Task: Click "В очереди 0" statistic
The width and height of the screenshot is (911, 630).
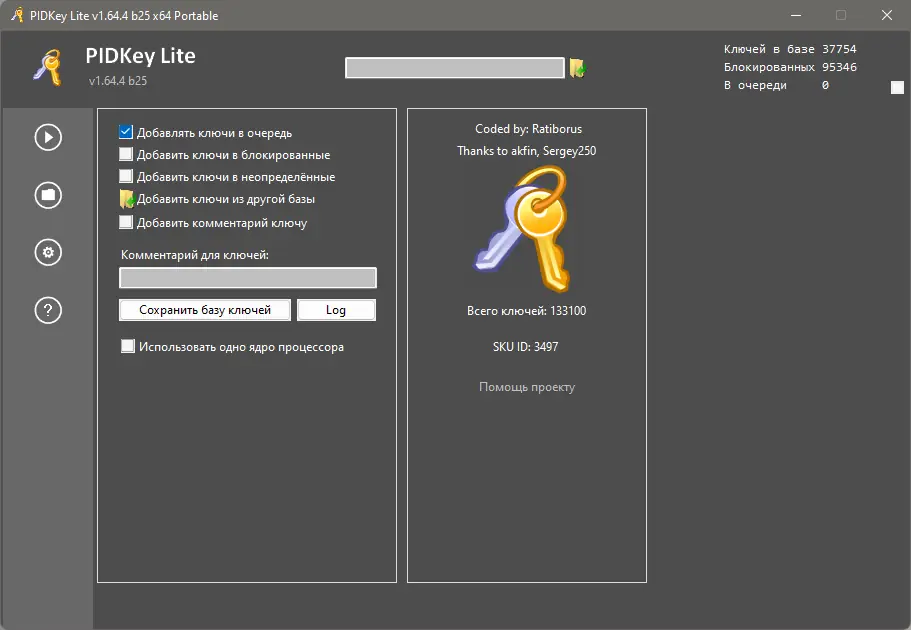Action: (x=776, y=85)
